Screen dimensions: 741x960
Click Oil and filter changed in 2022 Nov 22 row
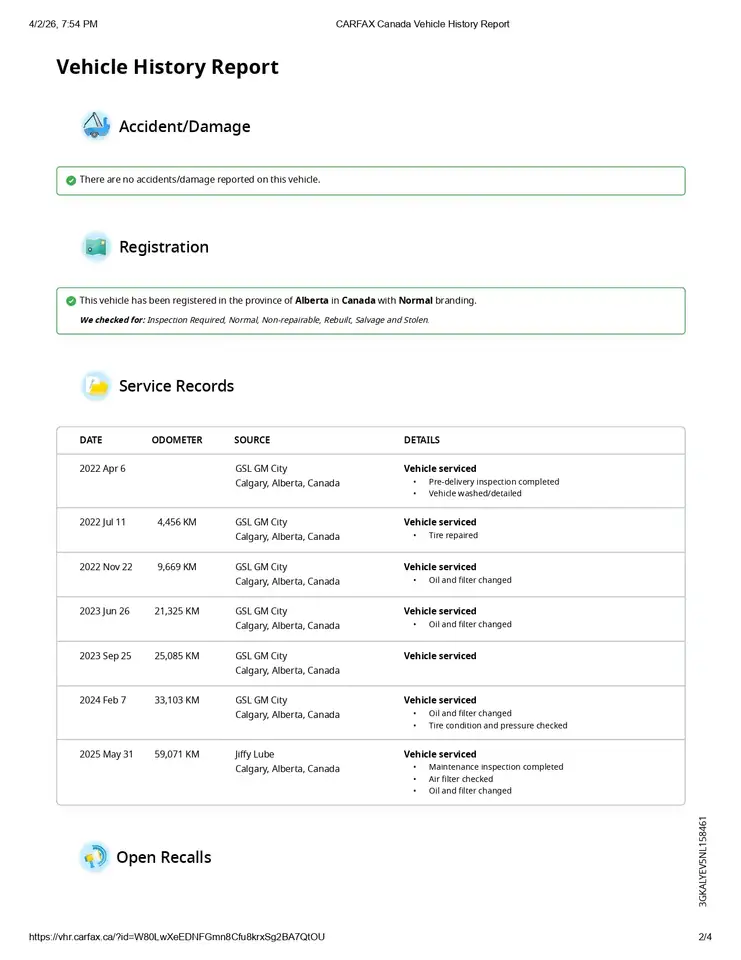[470, 580]
